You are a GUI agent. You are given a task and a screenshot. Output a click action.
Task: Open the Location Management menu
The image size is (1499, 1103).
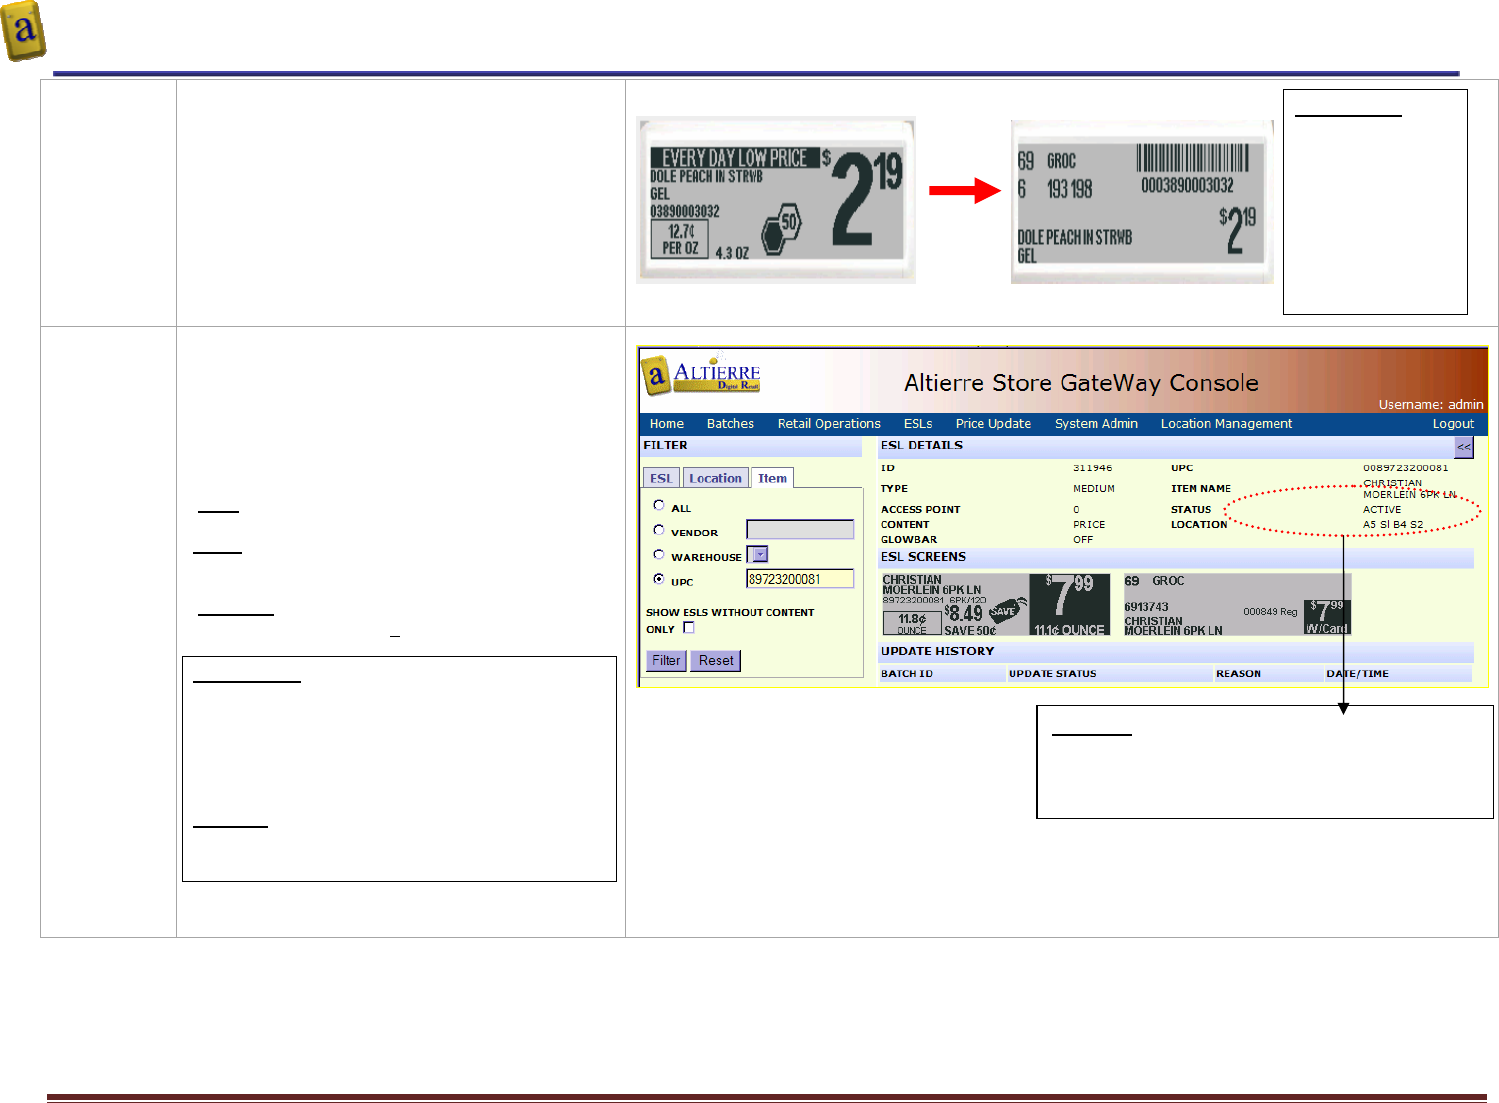click(1226, 424)
